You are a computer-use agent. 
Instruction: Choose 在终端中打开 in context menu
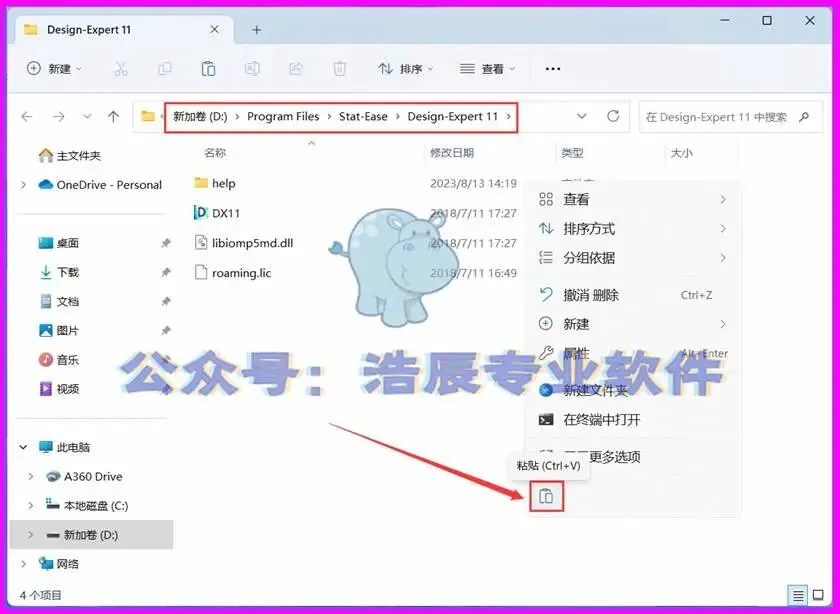633,420
